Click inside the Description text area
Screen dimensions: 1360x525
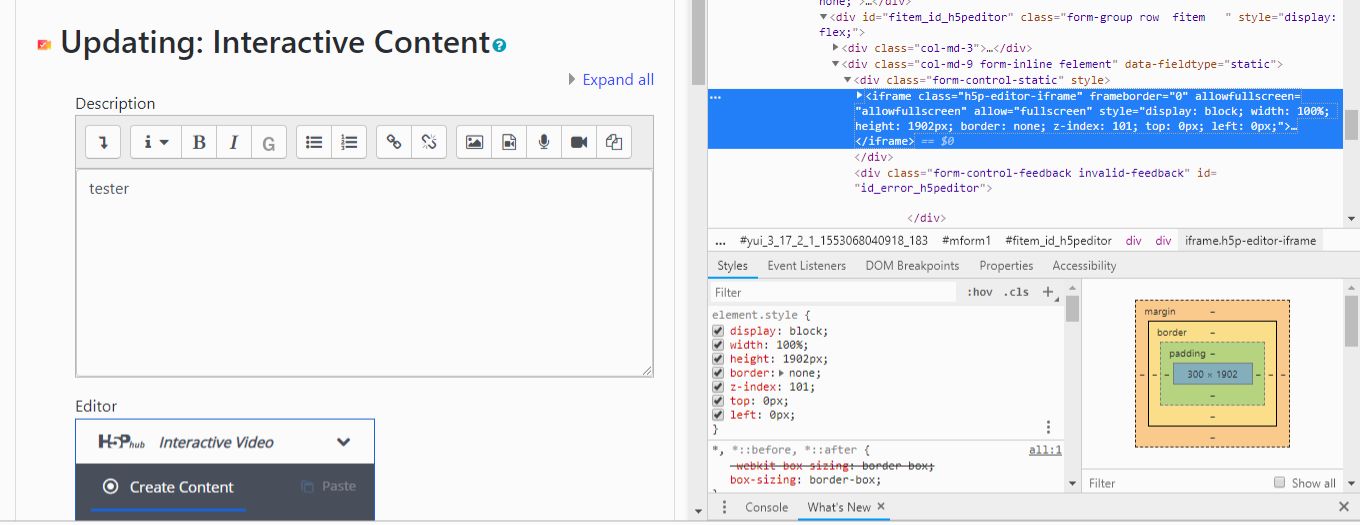click(364, 272)
